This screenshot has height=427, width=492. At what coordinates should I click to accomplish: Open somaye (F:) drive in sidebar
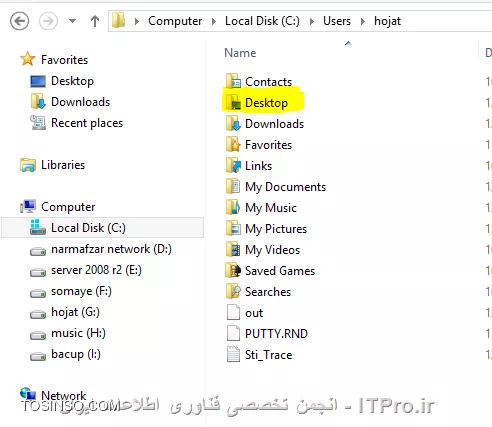[x=81, y=291]
